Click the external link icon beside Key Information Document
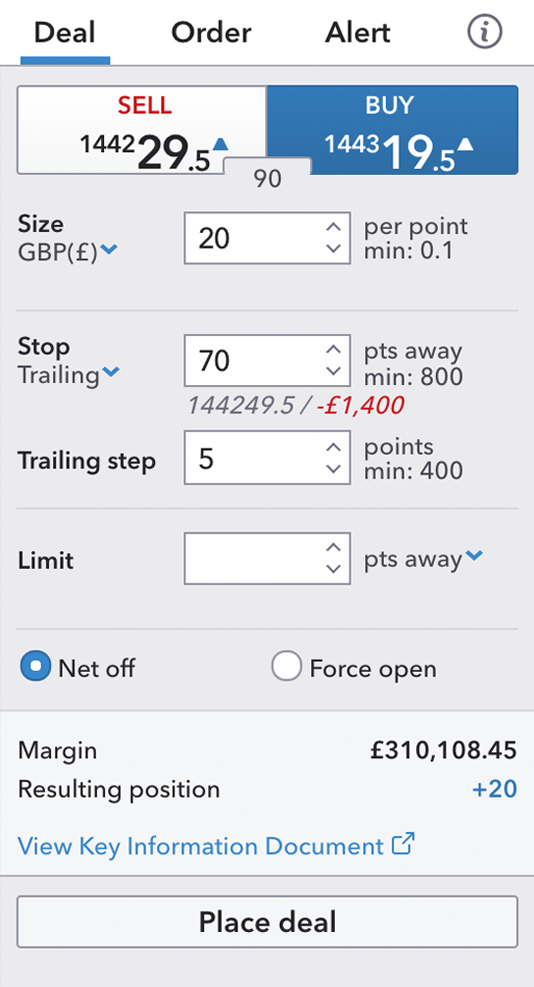 coord(403,844)
